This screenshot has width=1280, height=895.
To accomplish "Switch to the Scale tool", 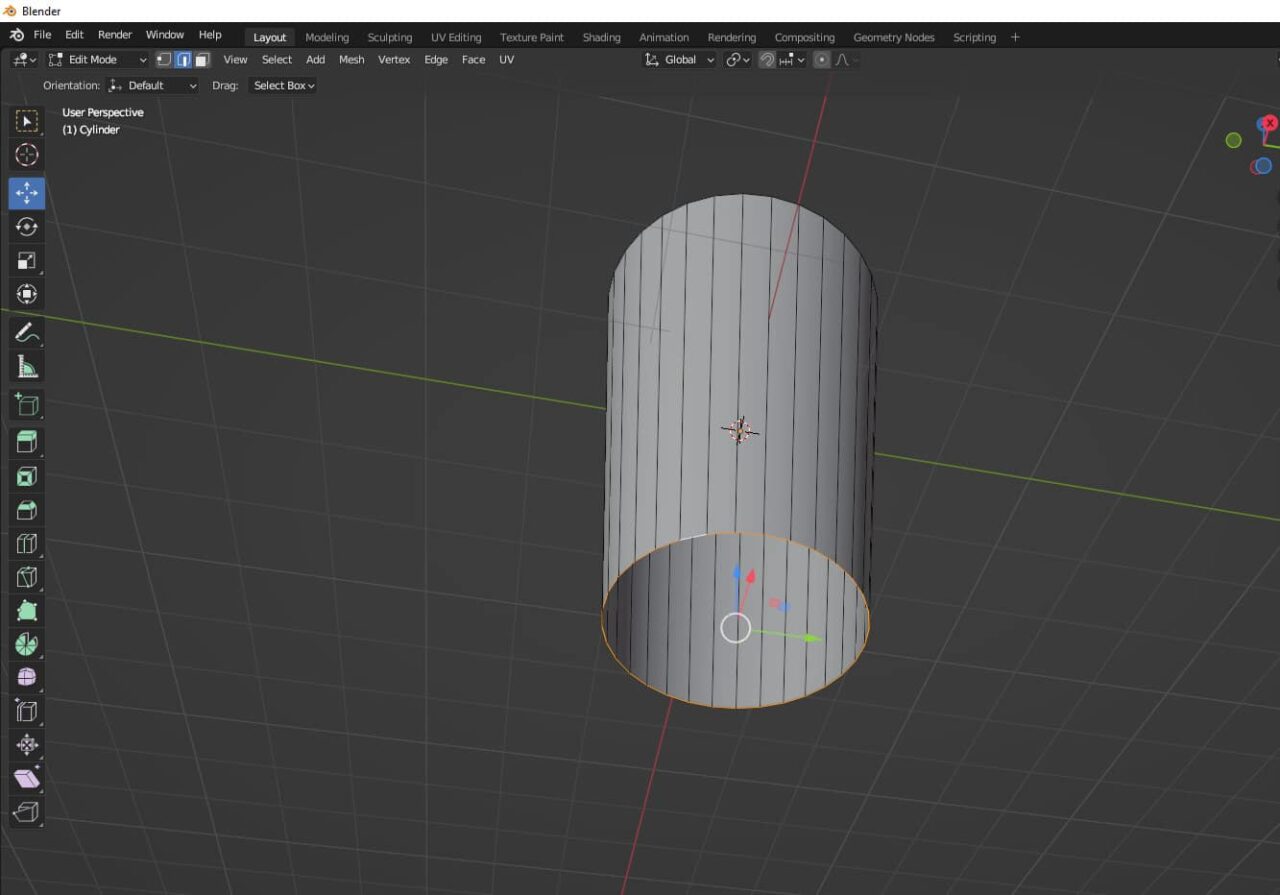I will (x=26, y=260).
